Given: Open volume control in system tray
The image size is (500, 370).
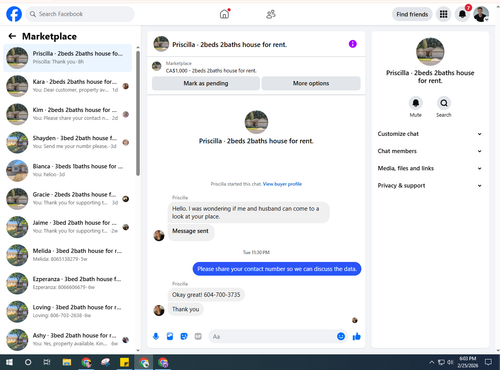Looking at the screenshot, I should (x=450, y=362).
